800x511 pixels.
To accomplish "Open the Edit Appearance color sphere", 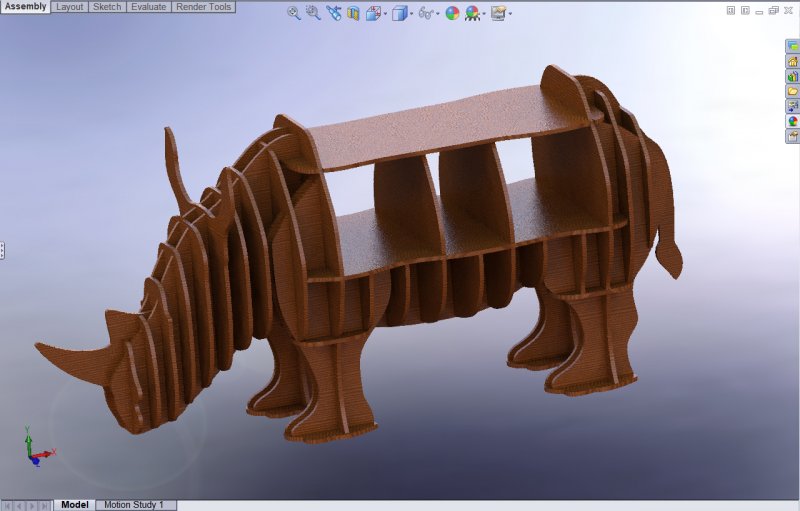I will (x=452, y=13).
